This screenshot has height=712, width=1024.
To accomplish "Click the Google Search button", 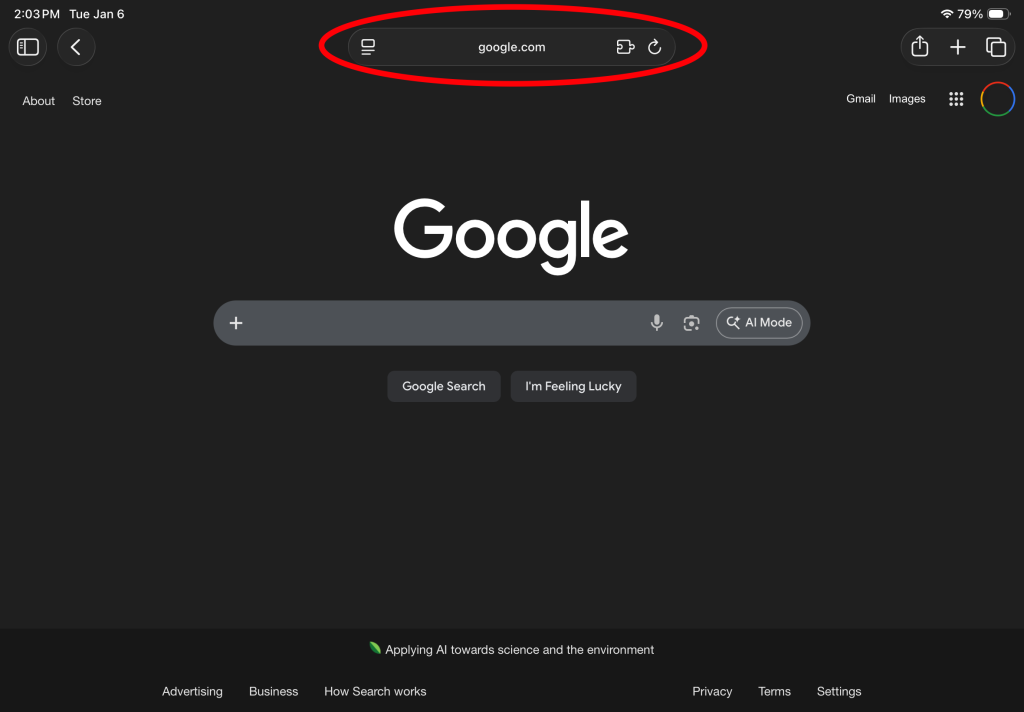I will pyautogui.click(x=444, y=386).
